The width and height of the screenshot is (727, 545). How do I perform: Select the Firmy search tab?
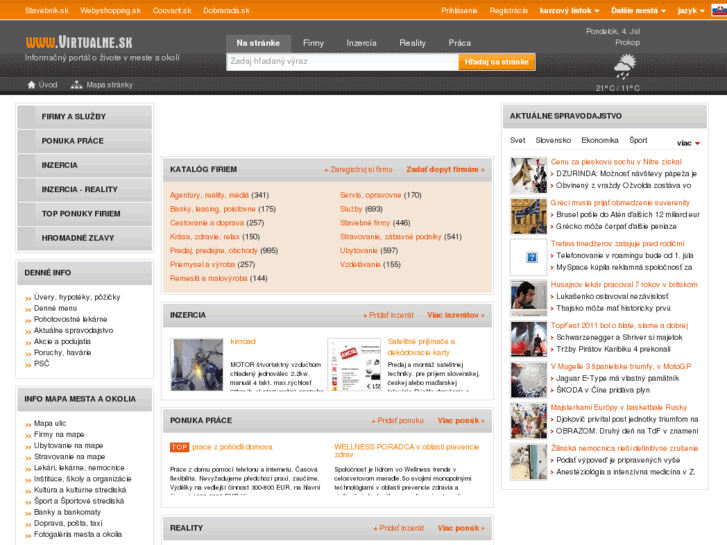pos(313,43)
